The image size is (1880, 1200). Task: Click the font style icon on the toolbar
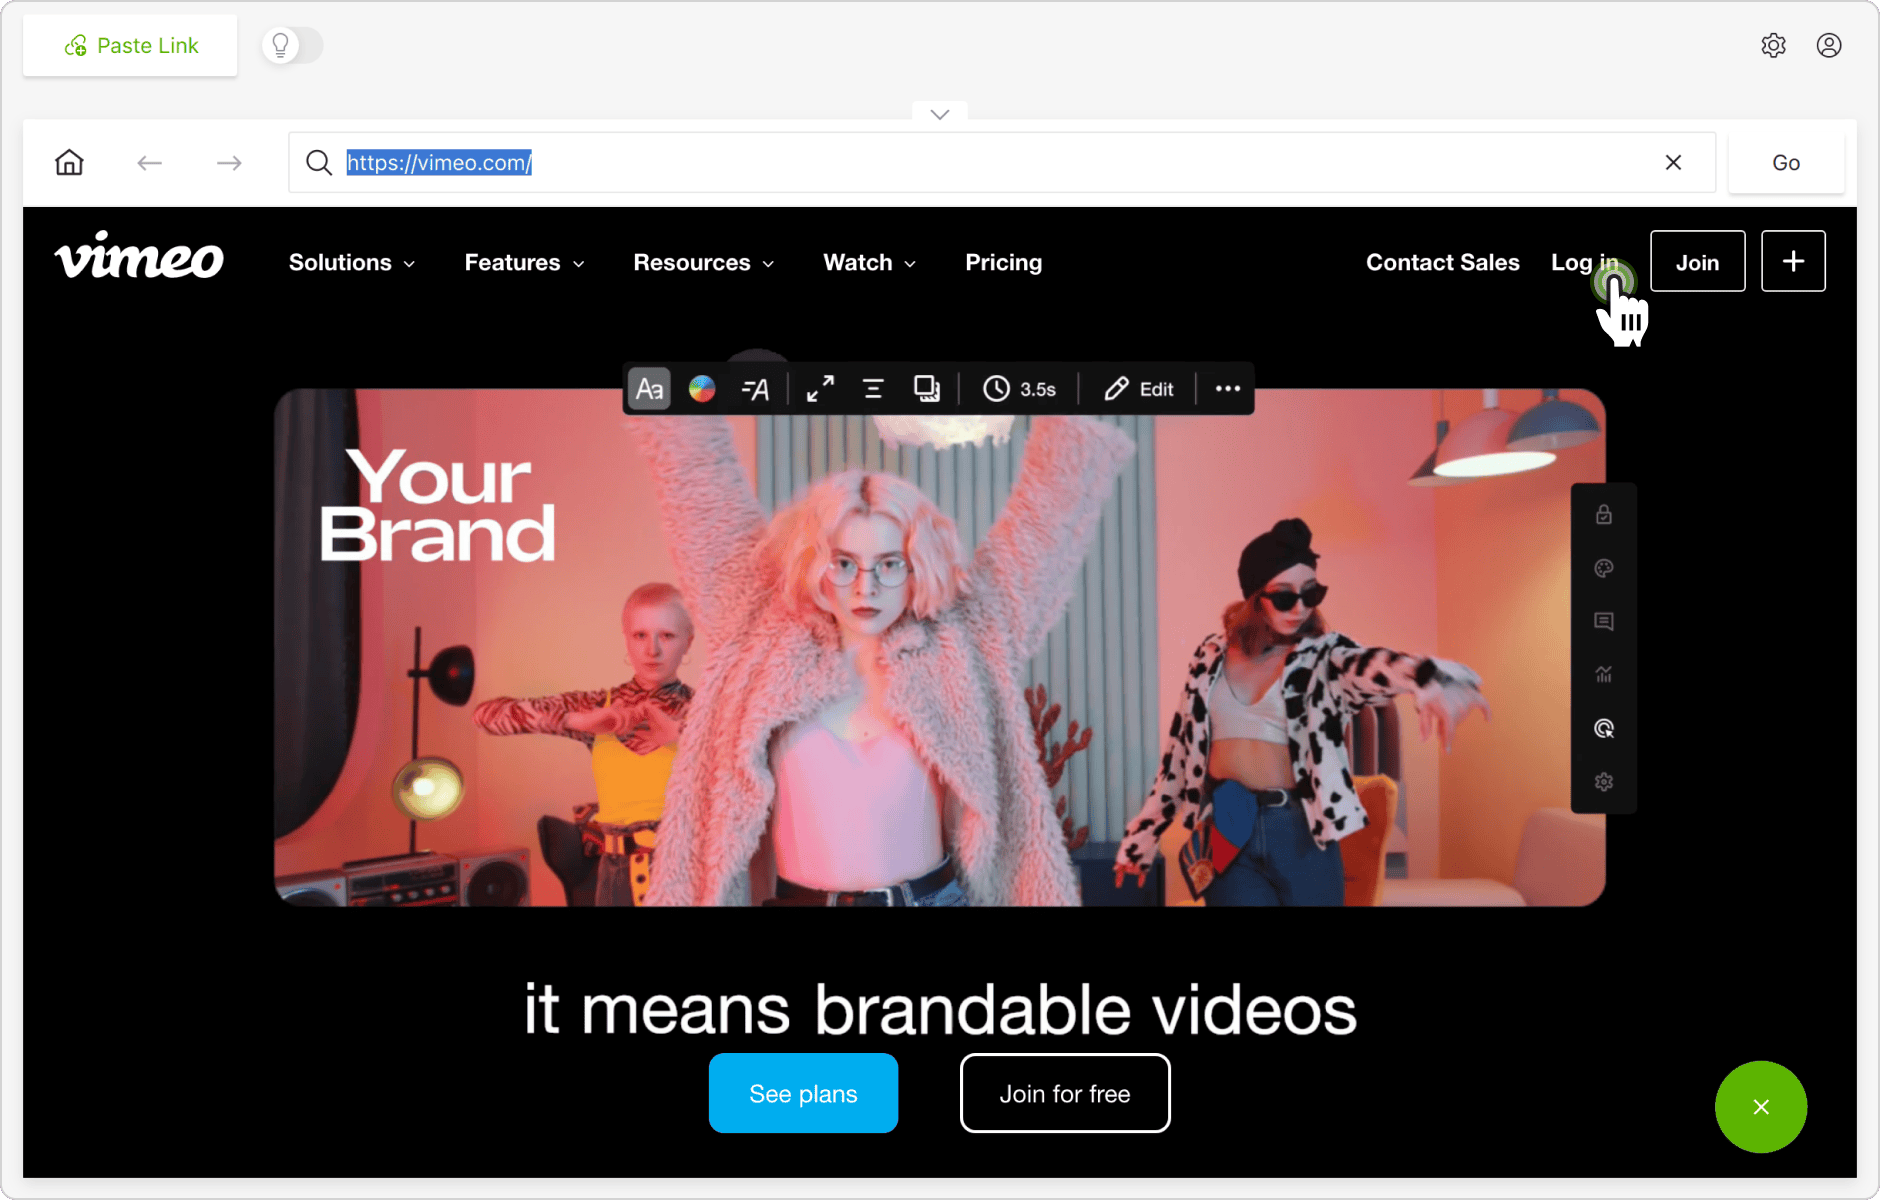[x=757, y=389]
